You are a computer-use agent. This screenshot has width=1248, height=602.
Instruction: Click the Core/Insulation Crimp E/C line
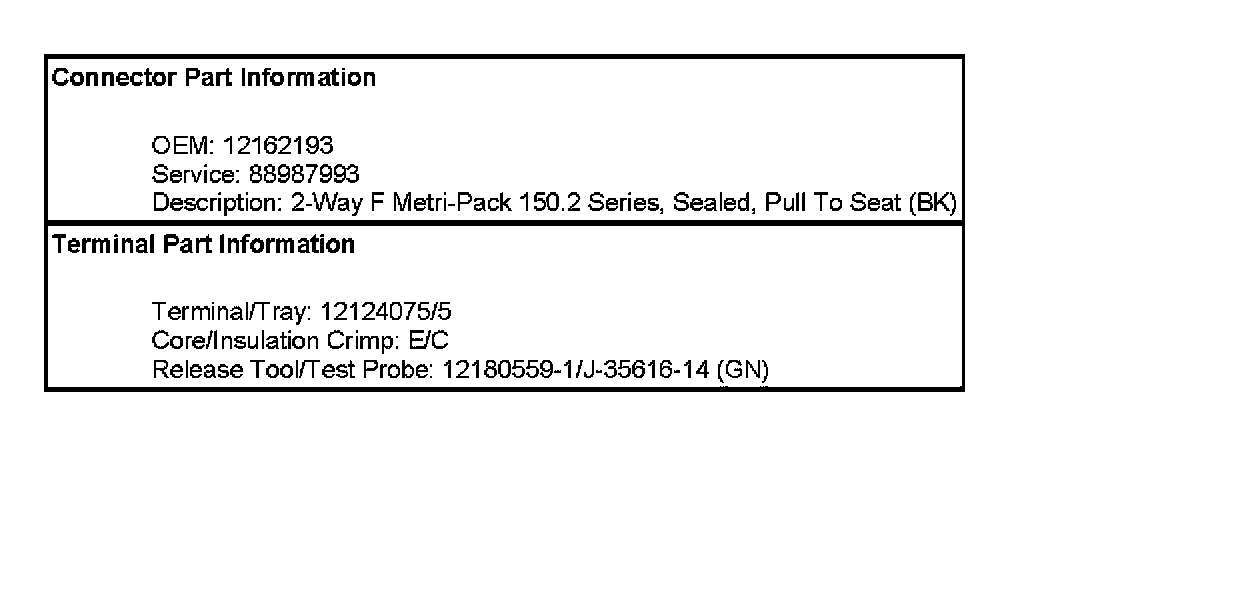tap(300, 340)
